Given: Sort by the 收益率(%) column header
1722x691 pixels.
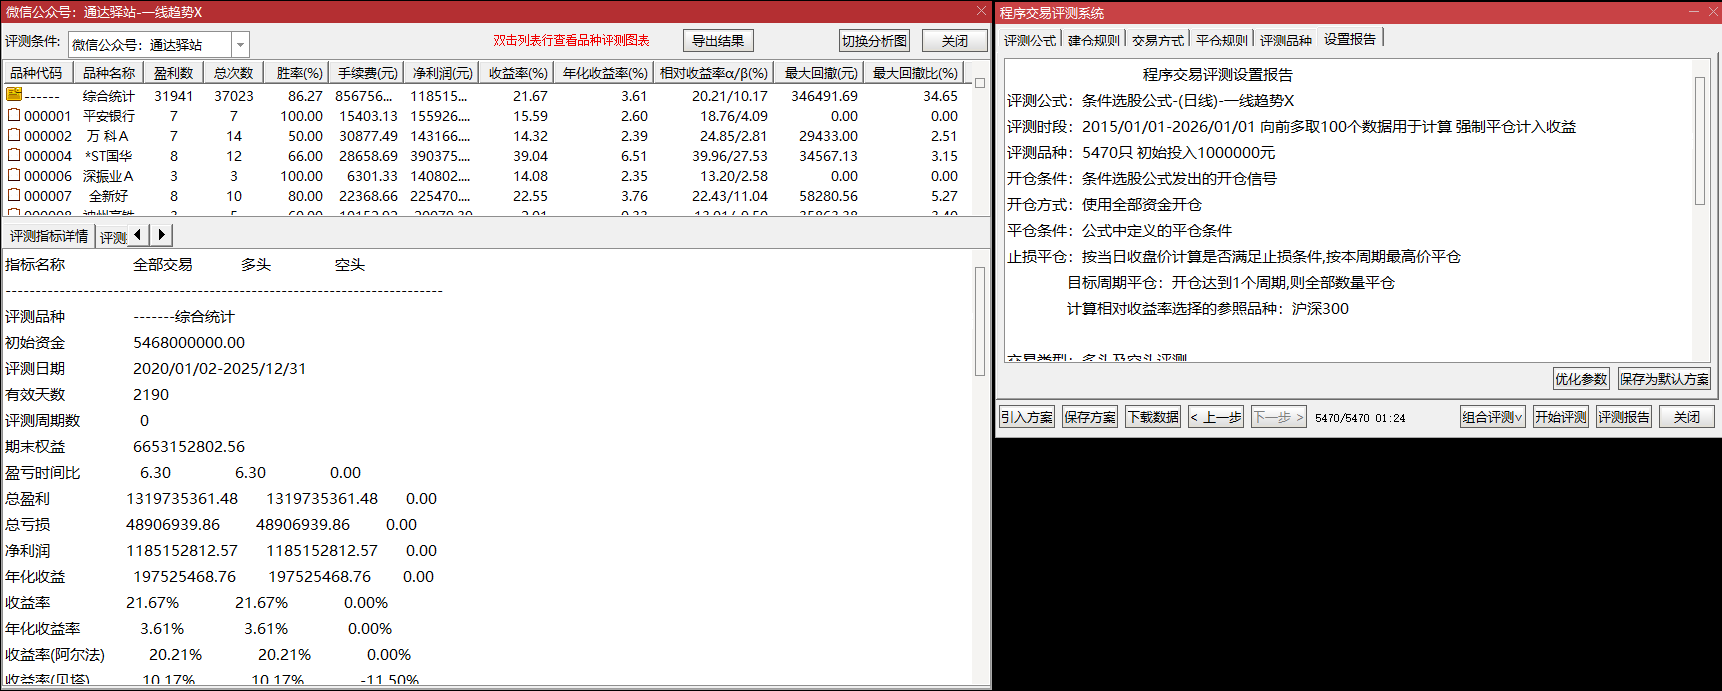Looking at the screenshot, I should coord(518,73).
